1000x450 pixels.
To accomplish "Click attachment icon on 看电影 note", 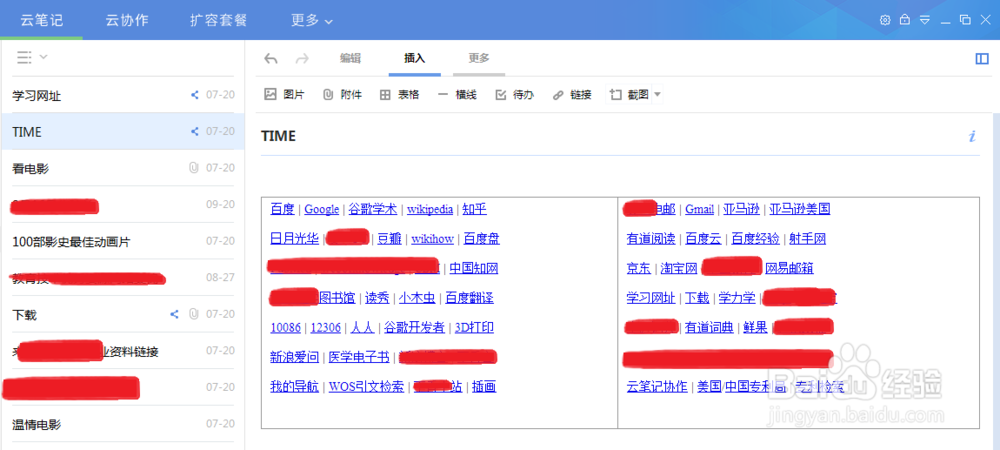I will click(194, 168).
